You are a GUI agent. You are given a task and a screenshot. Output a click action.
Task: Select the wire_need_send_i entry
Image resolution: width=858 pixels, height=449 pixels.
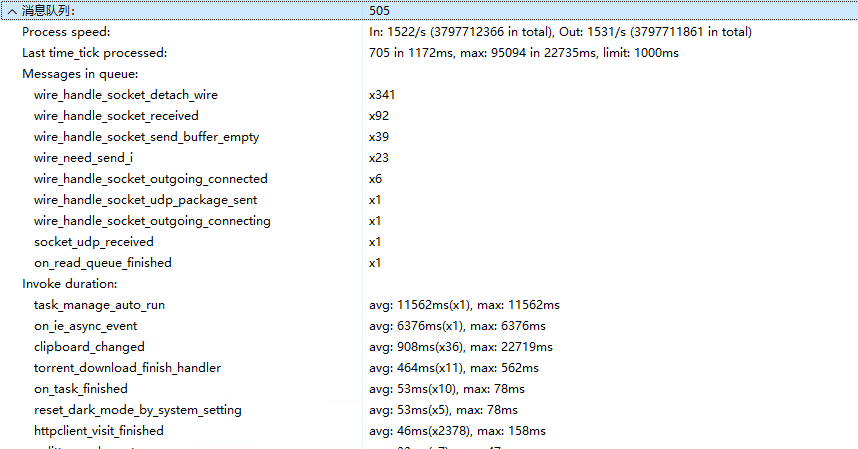tap(83, 158)
